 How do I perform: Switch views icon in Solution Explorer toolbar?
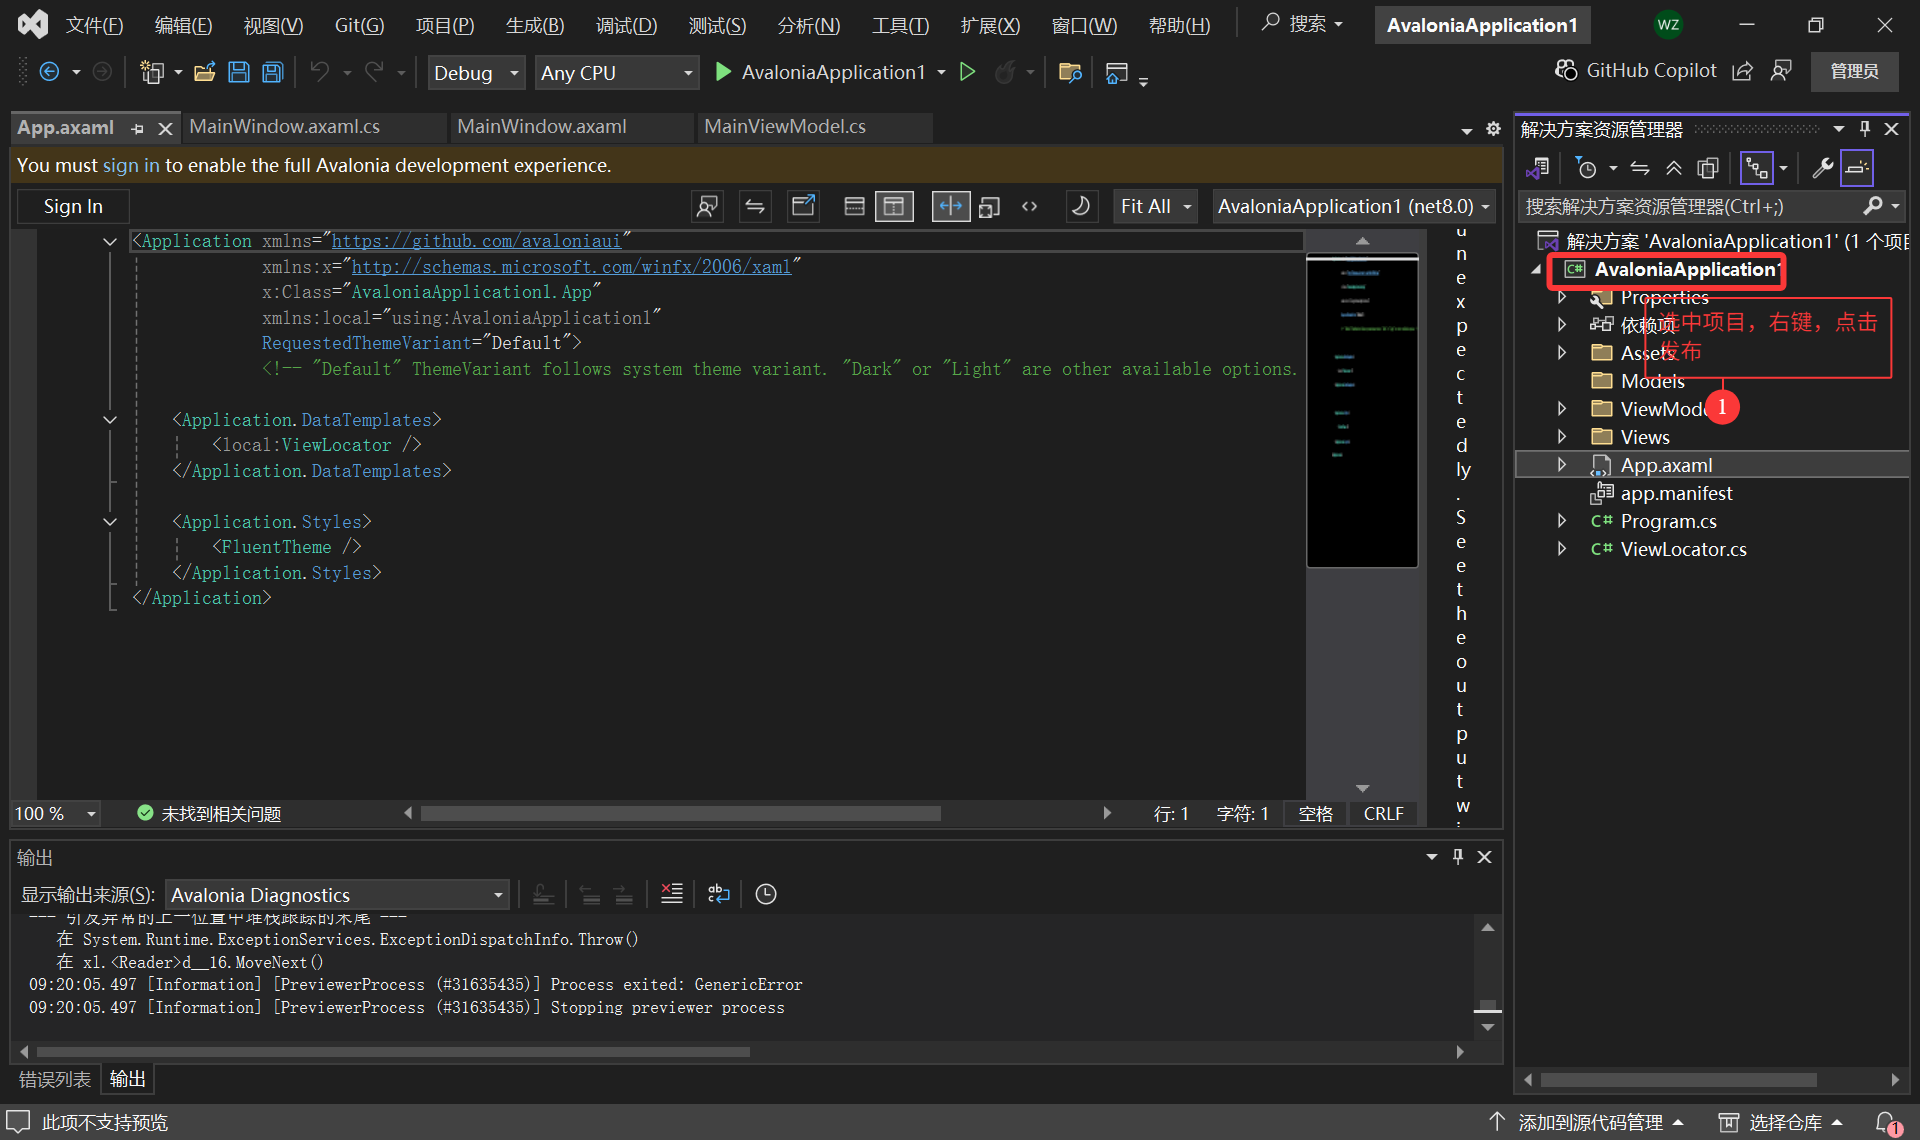coord(1538,168)
